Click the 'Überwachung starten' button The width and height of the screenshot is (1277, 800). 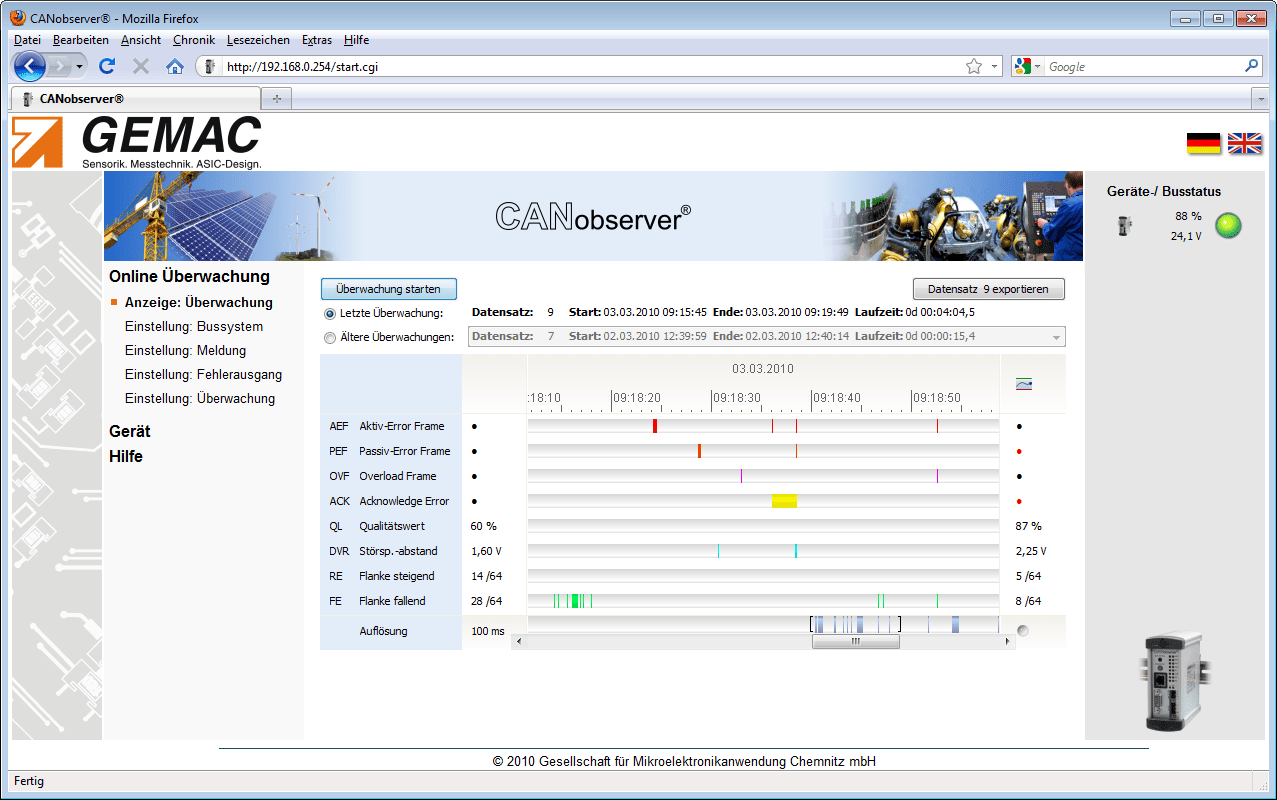coord(388,289)
